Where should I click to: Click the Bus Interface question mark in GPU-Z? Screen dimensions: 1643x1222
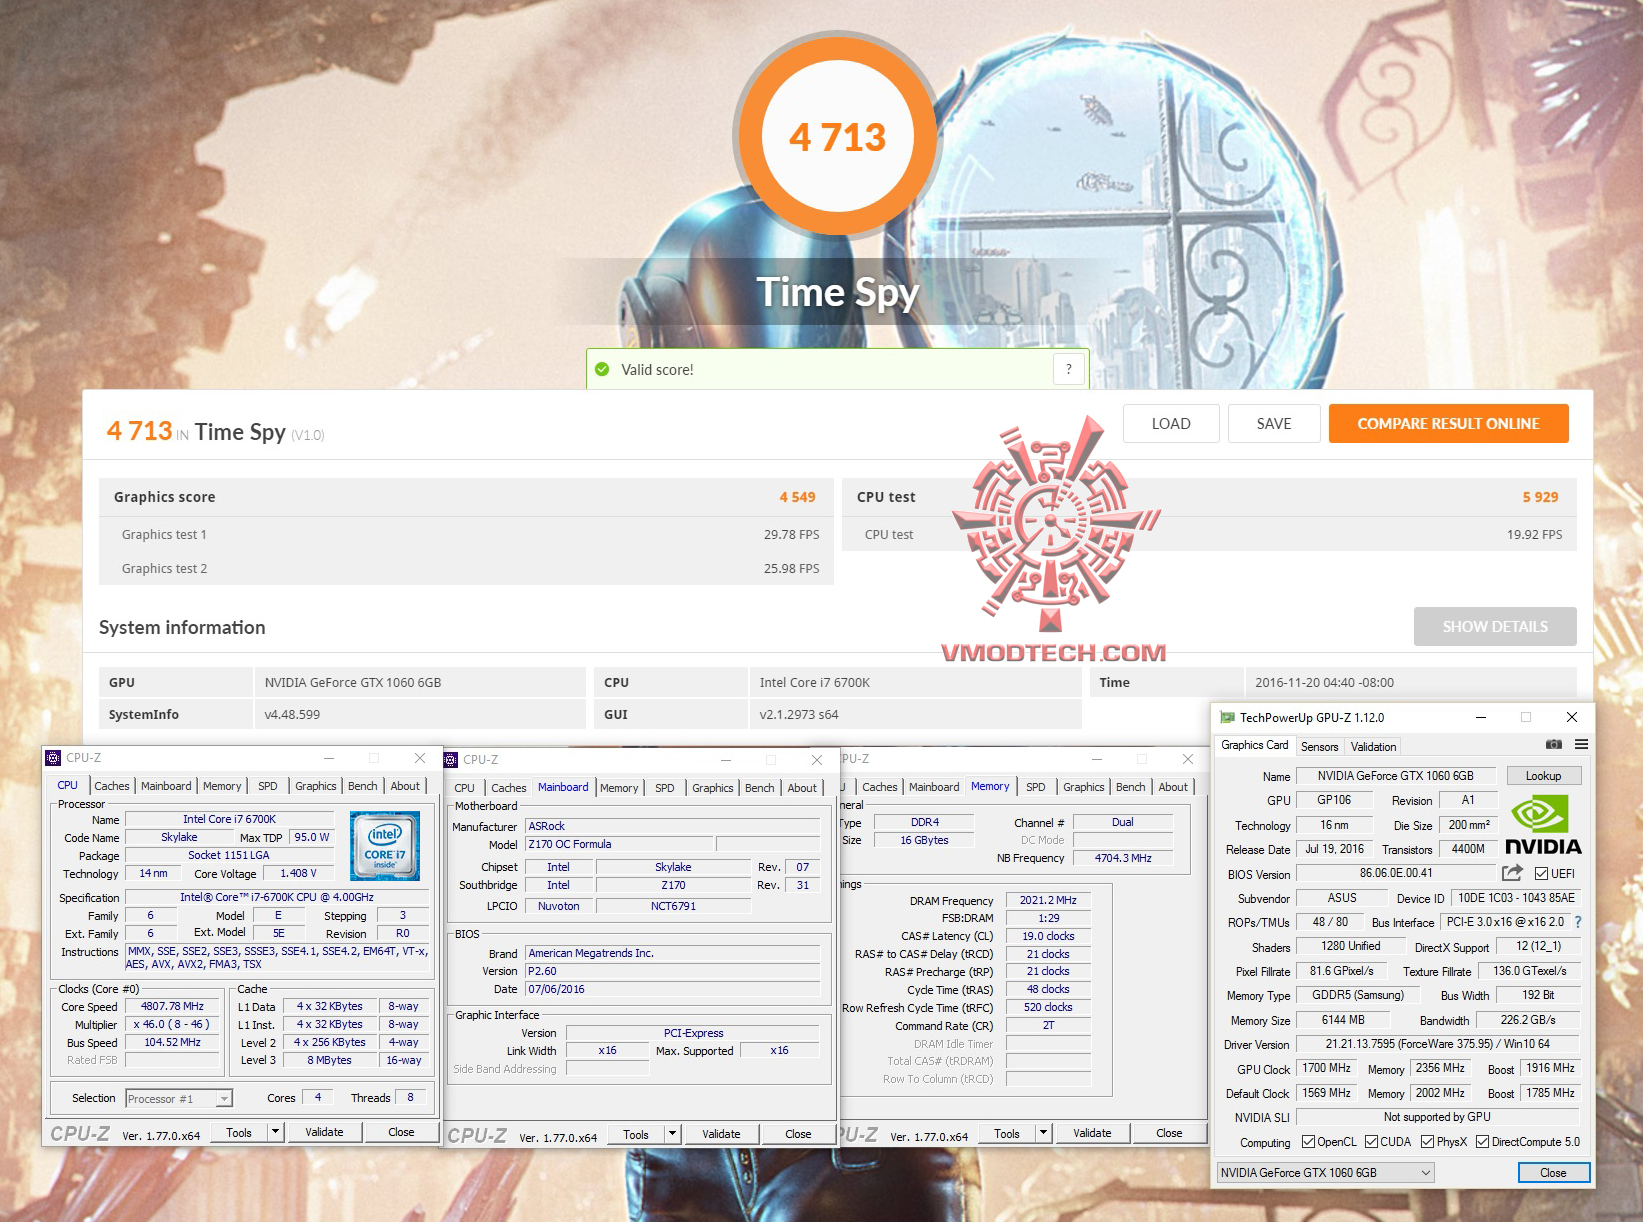[x=1578, y=922]
